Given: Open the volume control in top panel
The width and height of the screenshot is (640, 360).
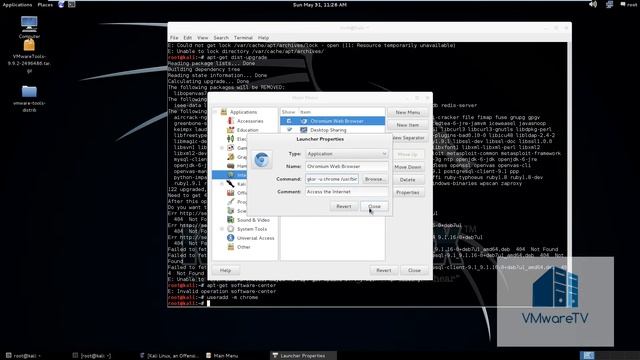Looking at the screenshot, I should pyautogui.click(x=593, y=4).
